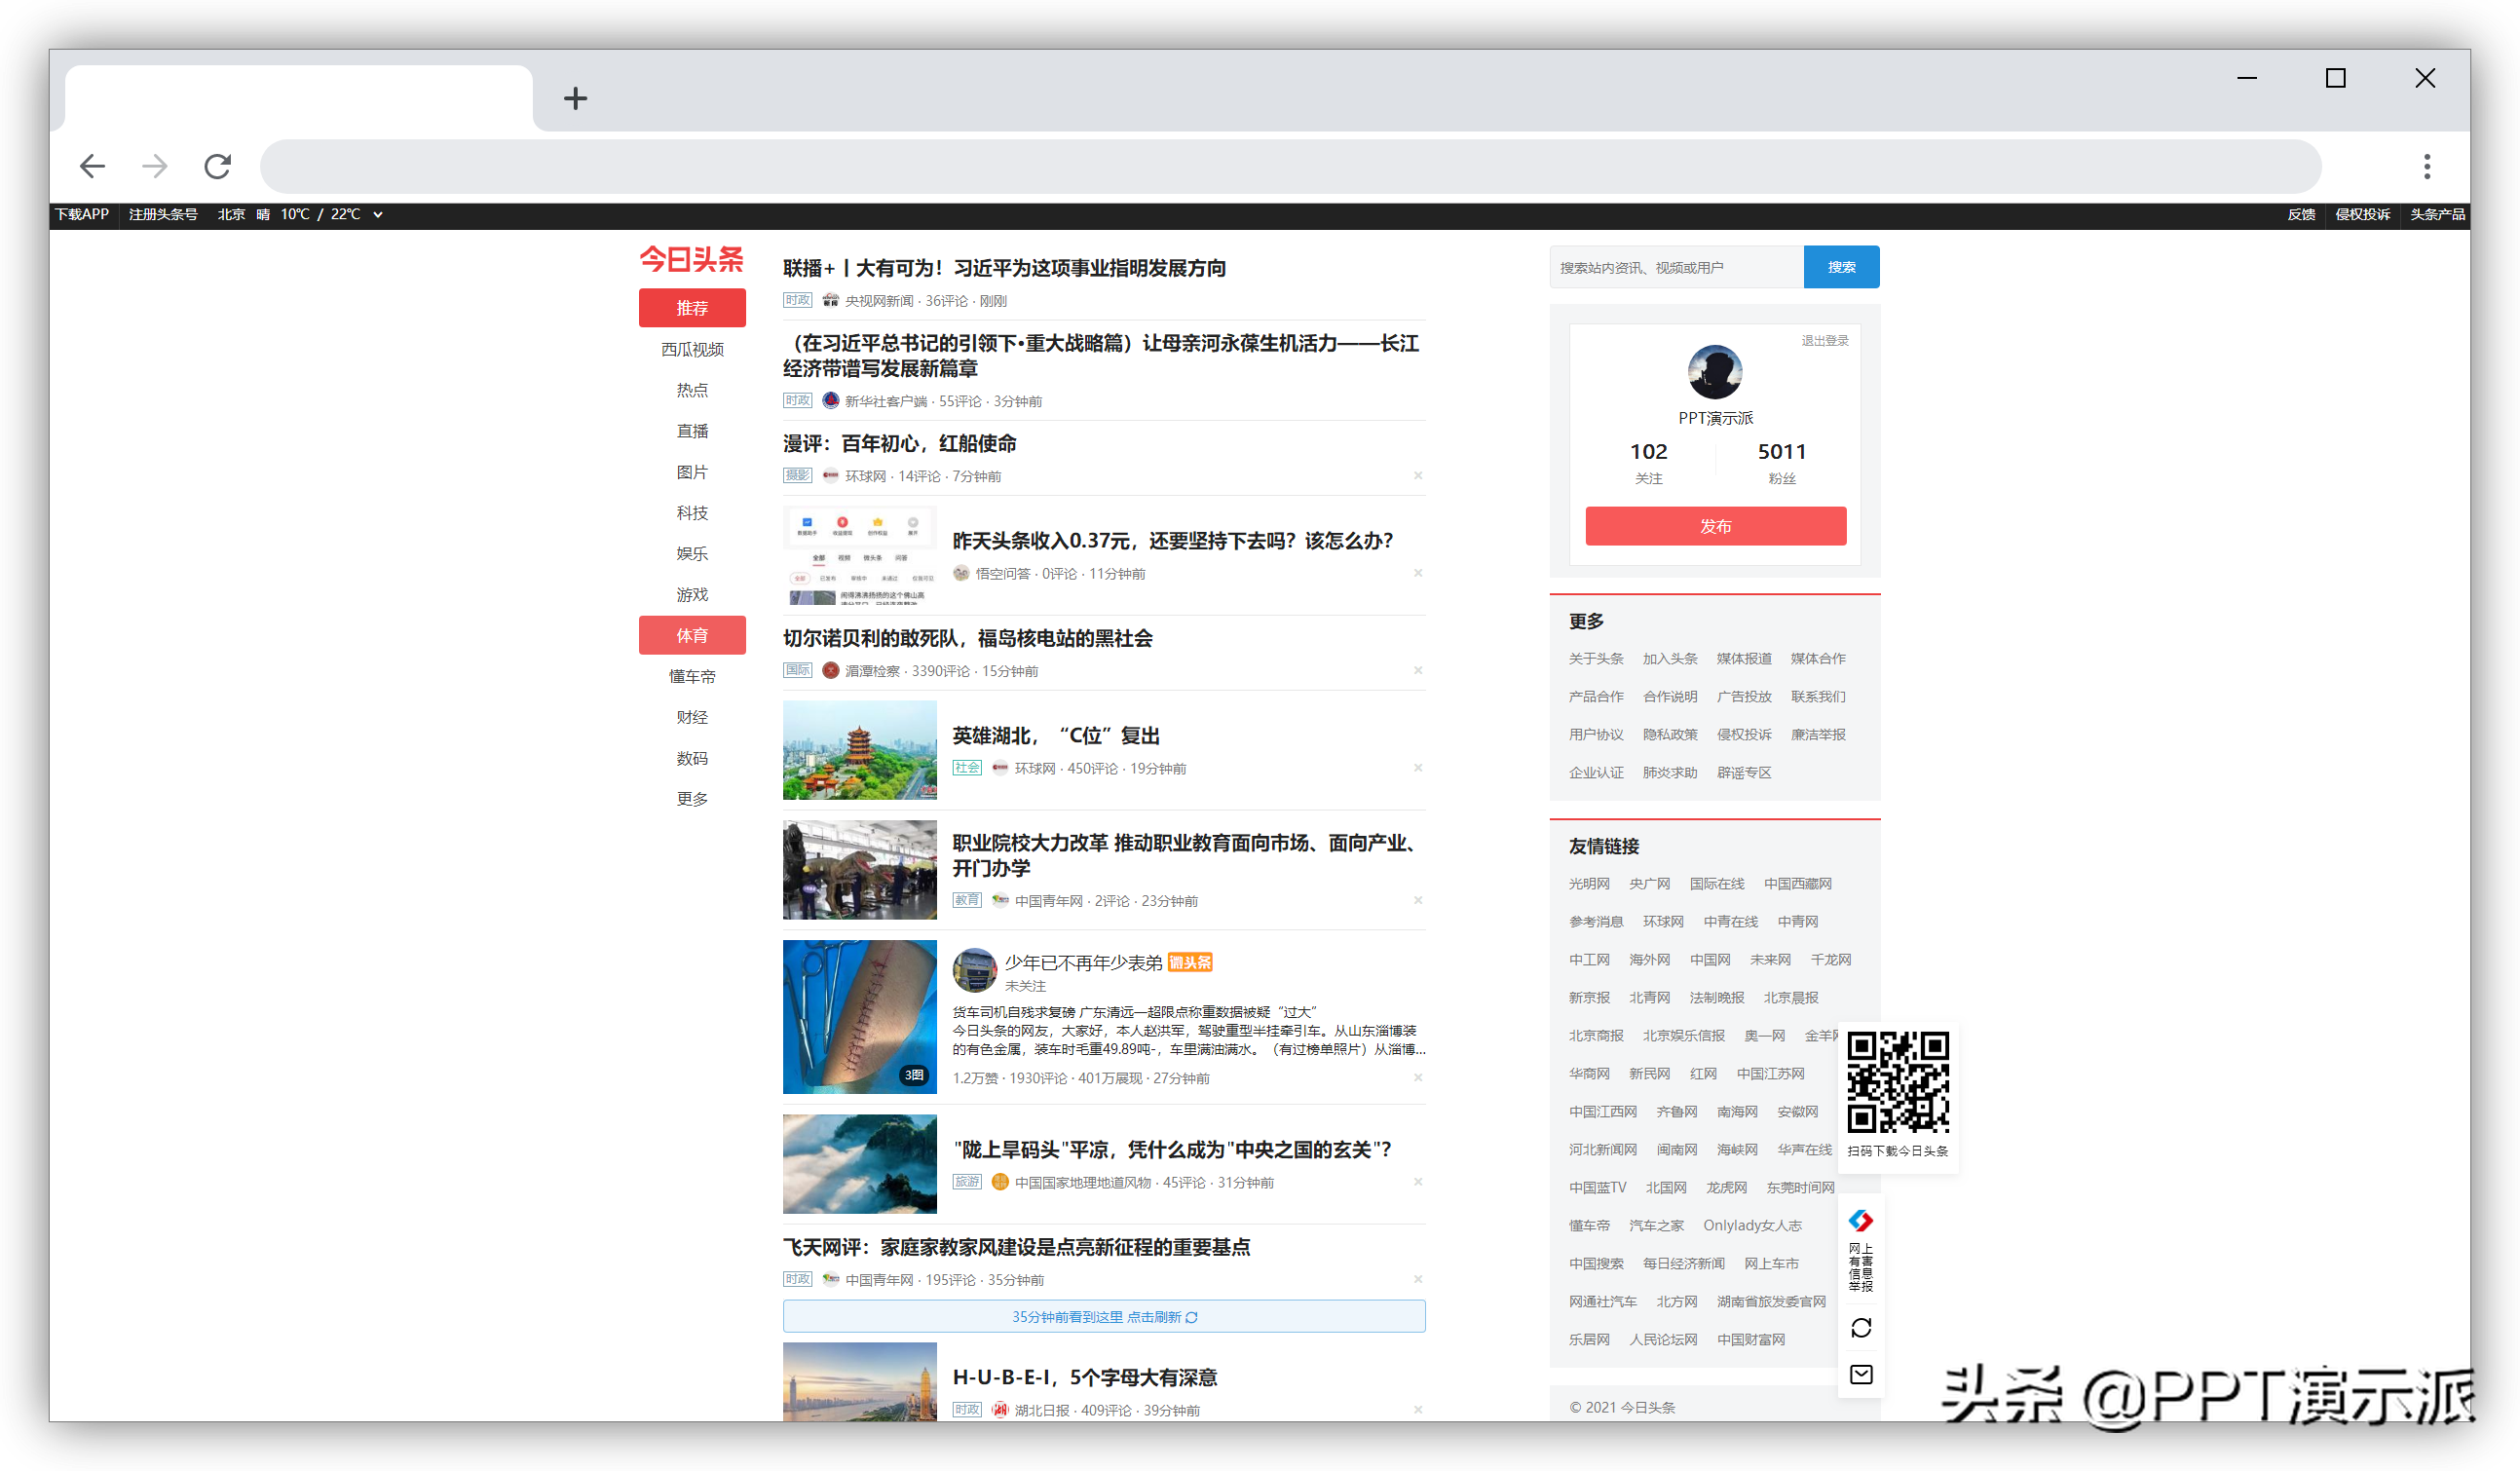Click the browser forward arrow
The width and height of the screenshot is (2520, 1471).
(x=155, y=166)
